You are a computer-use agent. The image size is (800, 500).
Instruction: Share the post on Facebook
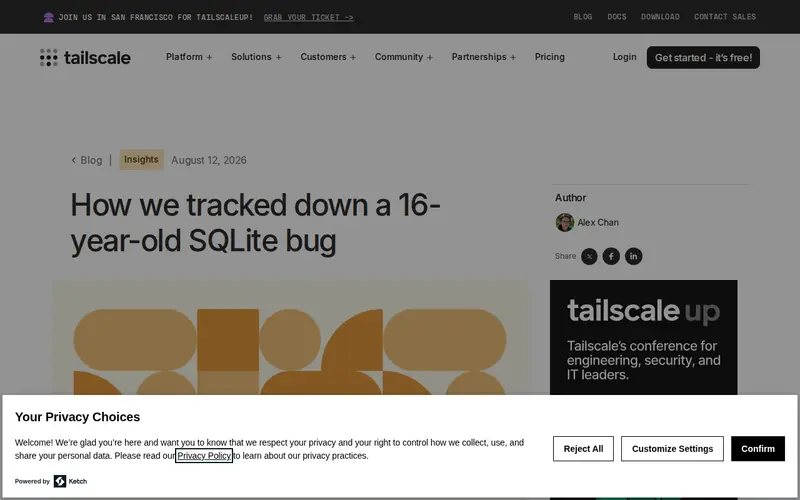611,256
